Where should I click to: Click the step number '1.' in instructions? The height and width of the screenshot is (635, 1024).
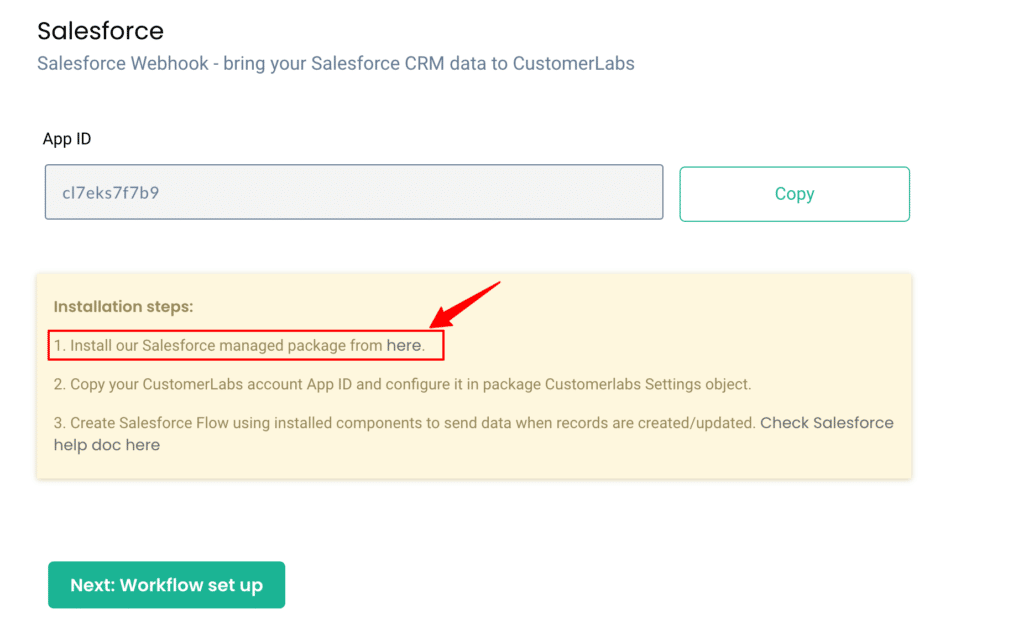(60, 346)
